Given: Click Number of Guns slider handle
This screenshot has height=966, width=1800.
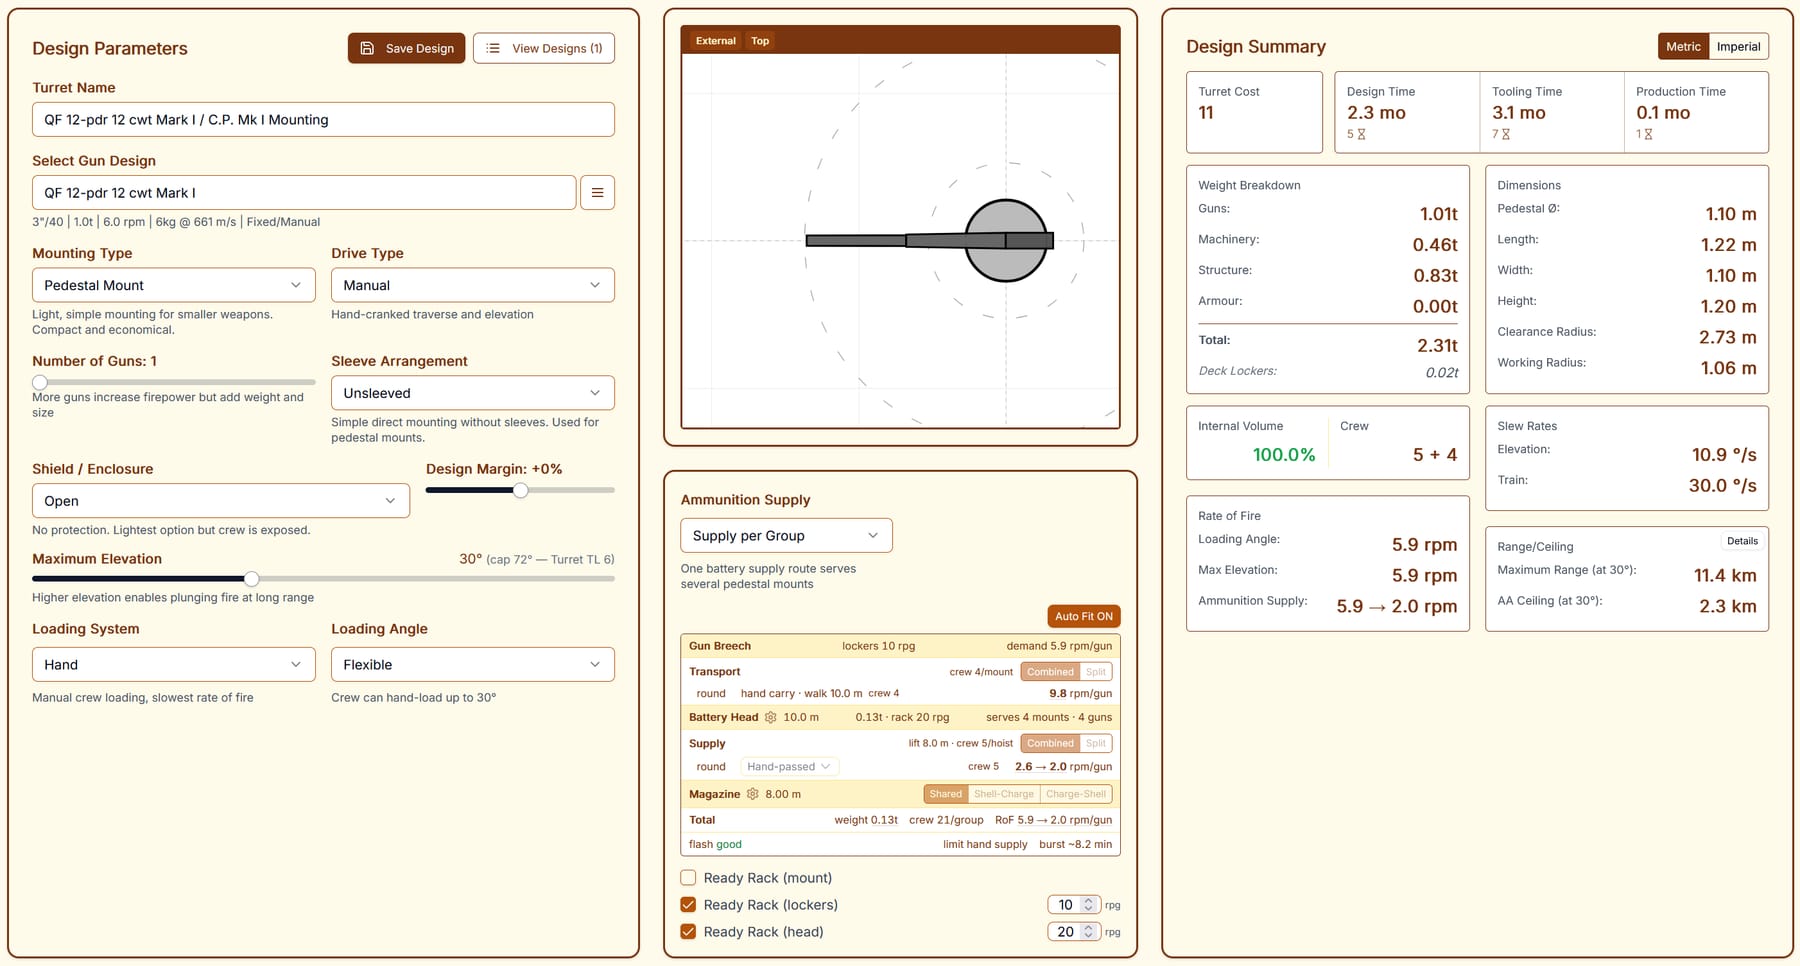Looking at the screenshot, I should 40,382.
